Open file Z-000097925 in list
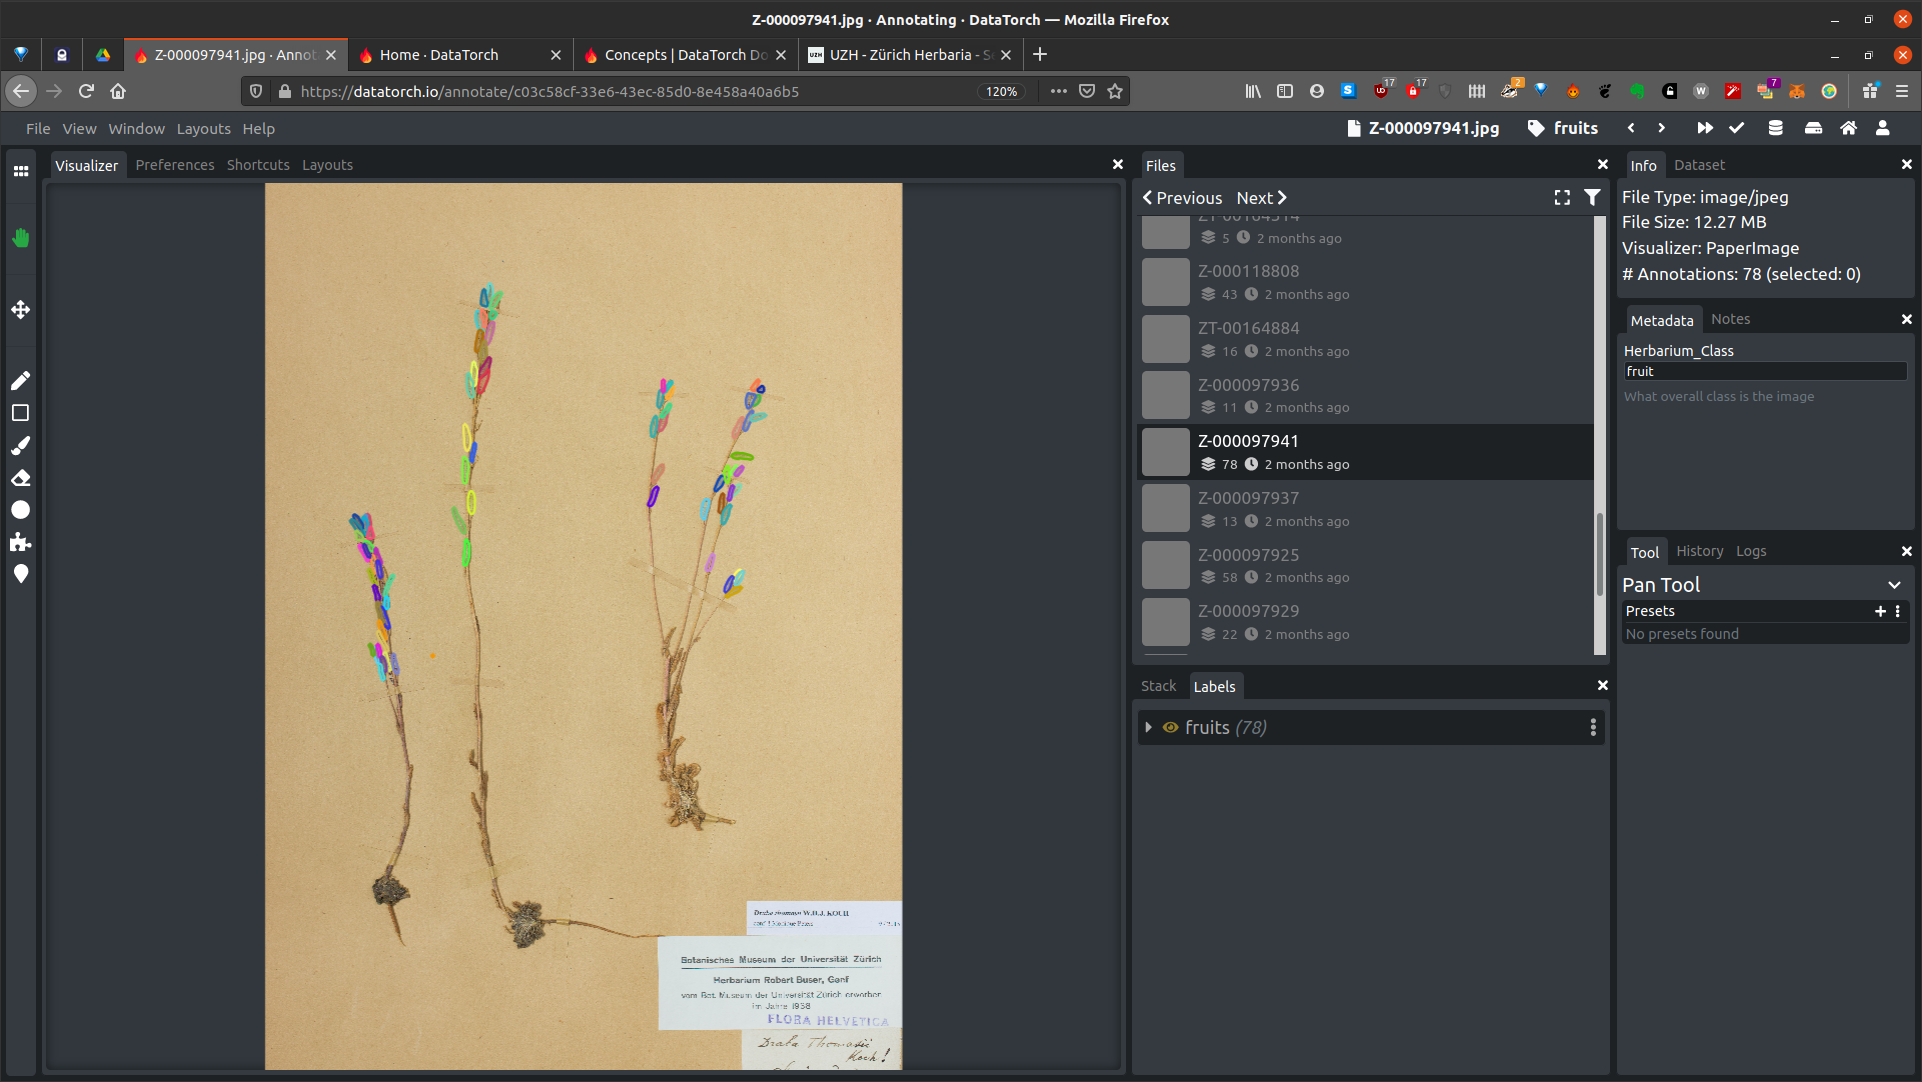The height and width of the screenshot is (1082, 1922). (1248, 555)
